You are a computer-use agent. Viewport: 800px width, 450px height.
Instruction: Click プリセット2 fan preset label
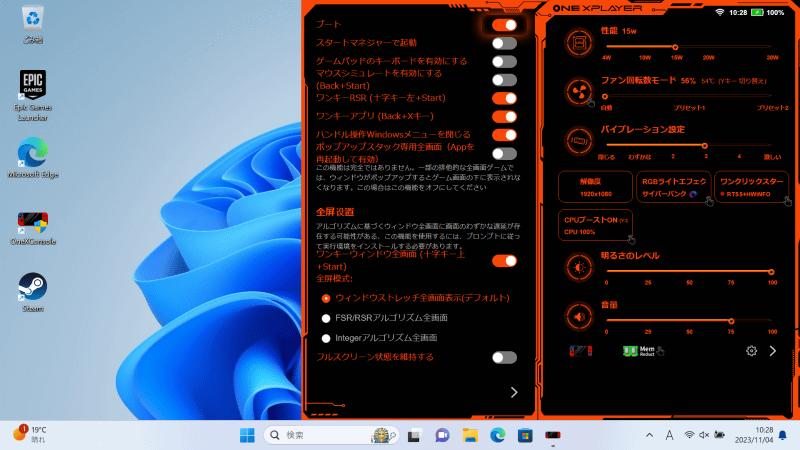[772, 108]
